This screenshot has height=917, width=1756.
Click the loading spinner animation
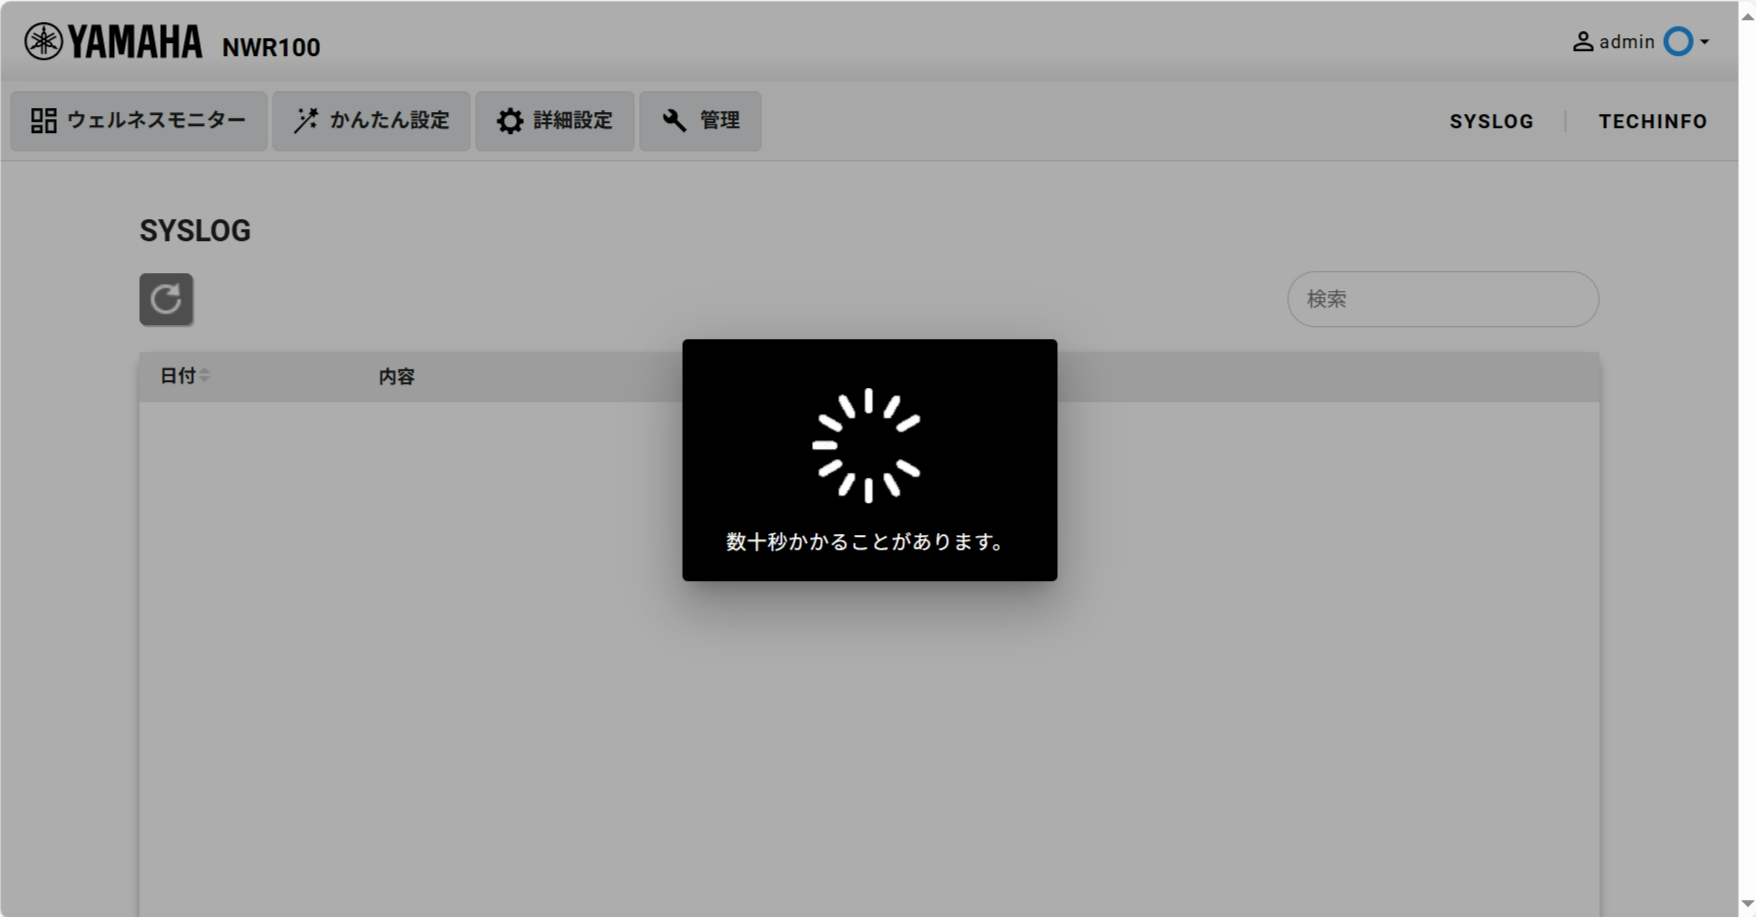867,445
